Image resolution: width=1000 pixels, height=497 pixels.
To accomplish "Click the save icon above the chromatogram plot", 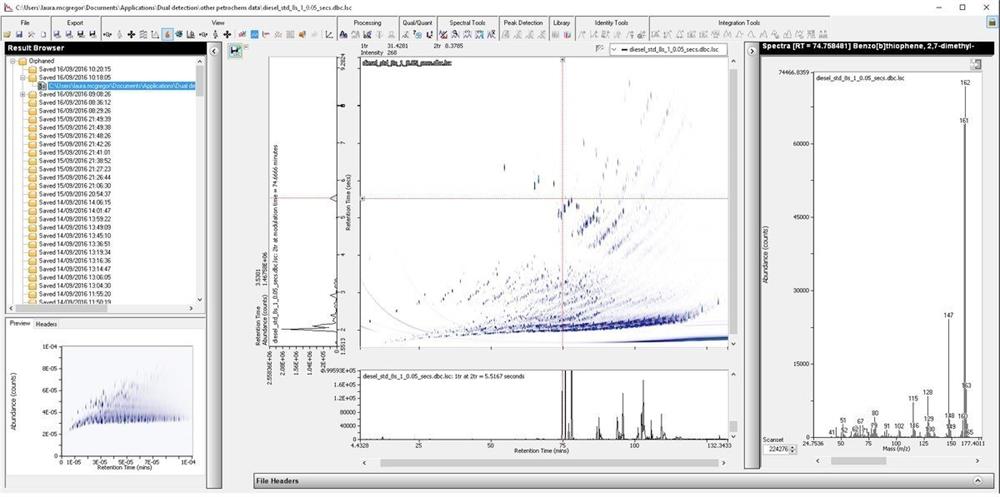I will pyautogui.click(x=235, y=51).
